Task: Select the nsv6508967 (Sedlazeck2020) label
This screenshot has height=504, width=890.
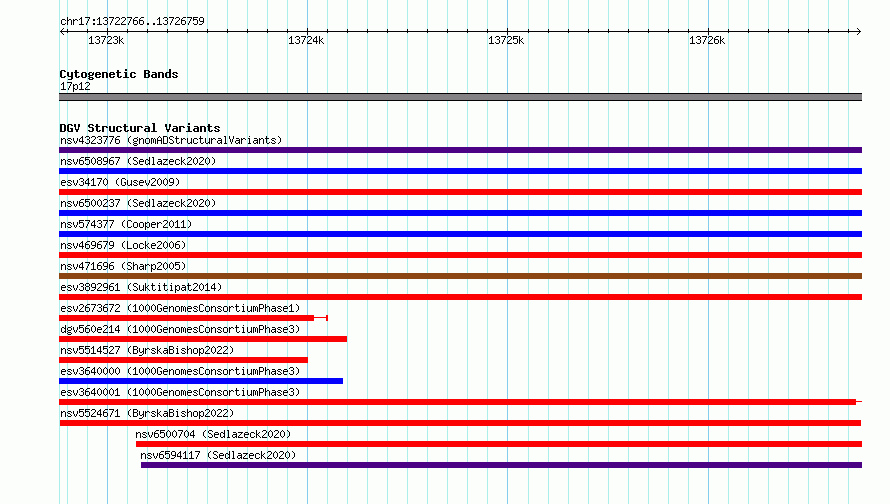Action: (138, 161)
